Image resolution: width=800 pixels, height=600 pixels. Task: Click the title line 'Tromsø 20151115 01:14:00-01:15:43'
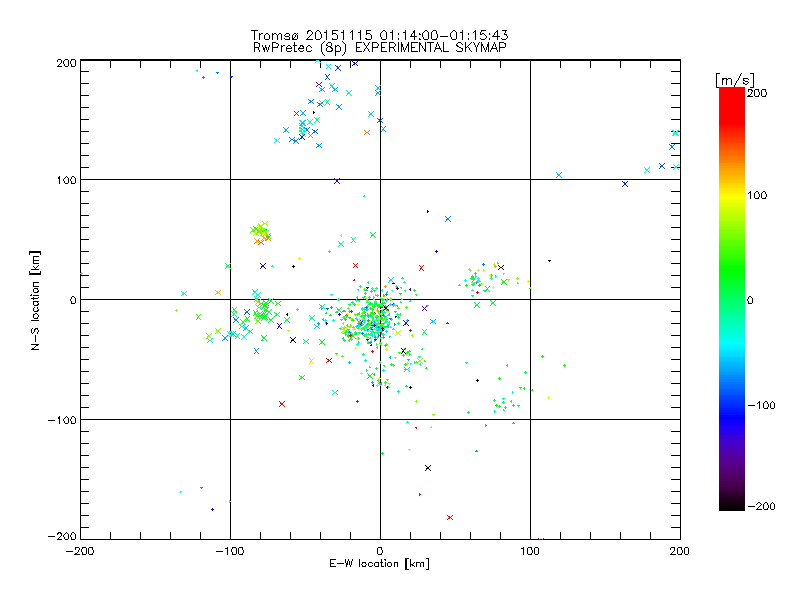click(x=380, y=35)
